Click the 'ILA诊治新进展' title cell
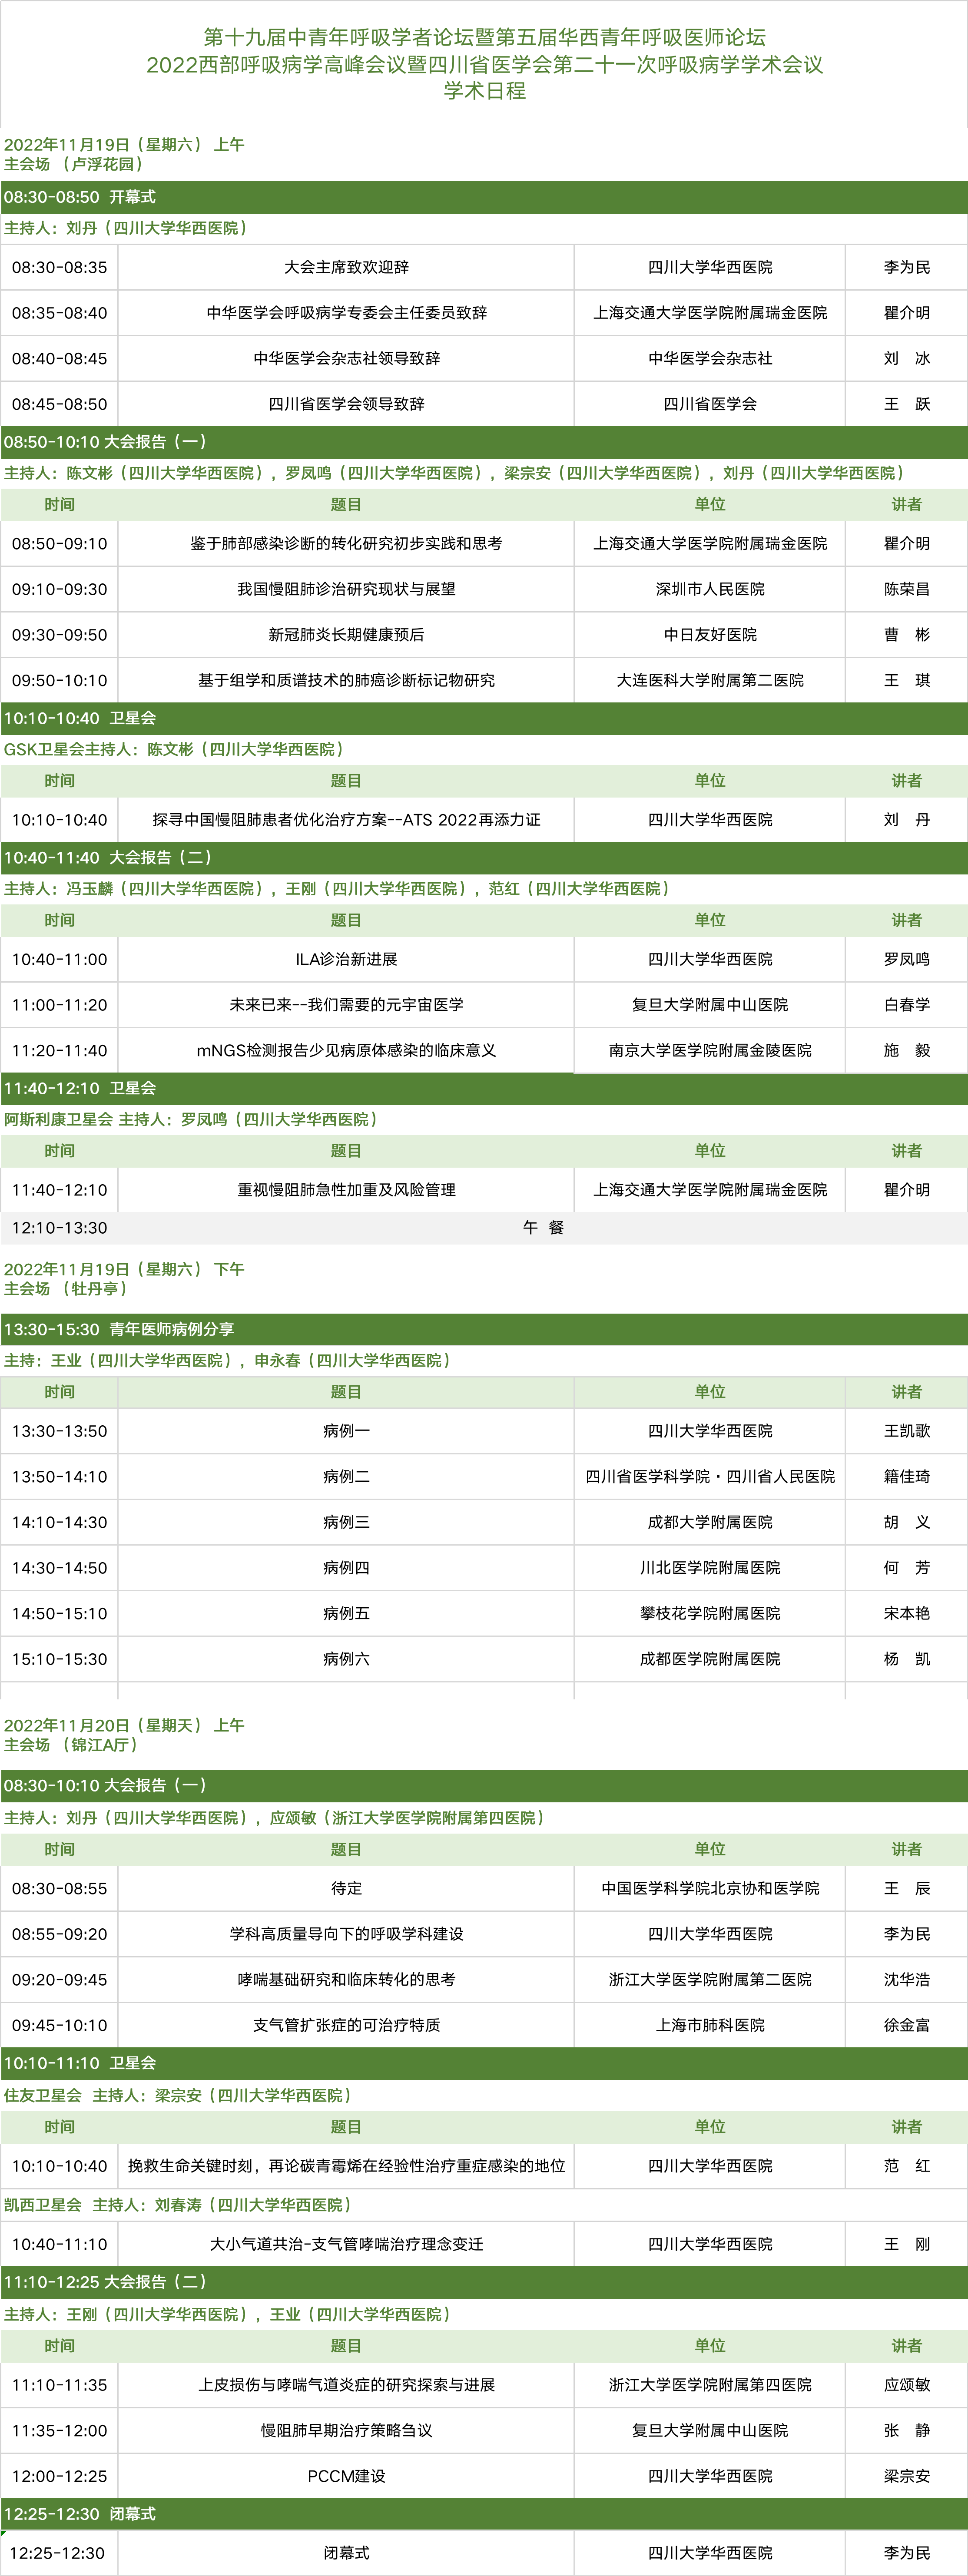The width and height of the screenshot is (968, 2576). [x=346, y=960]
